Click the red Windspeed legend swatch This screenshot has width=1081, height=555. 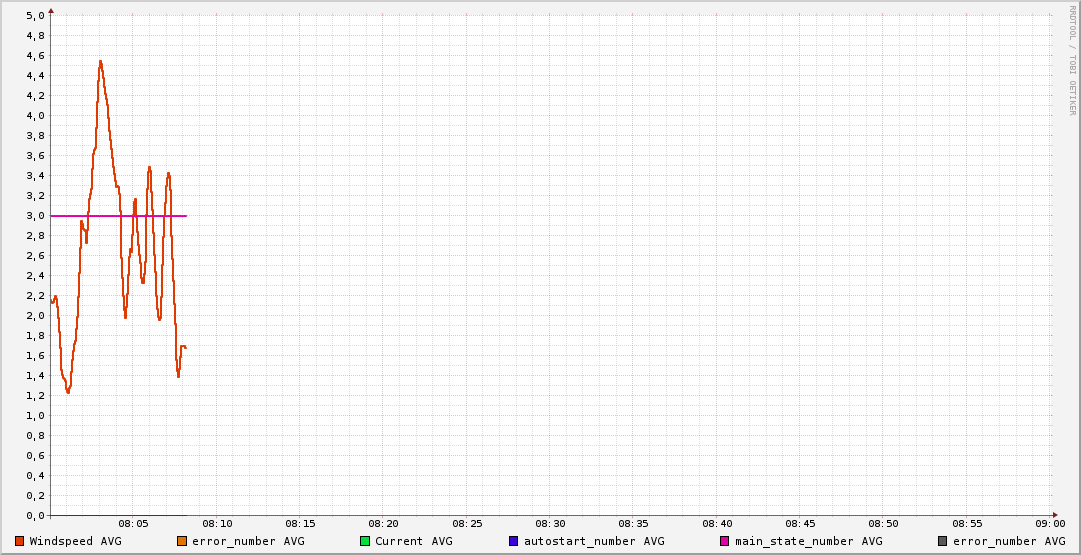pyautogui.click(x=20, y=541)
